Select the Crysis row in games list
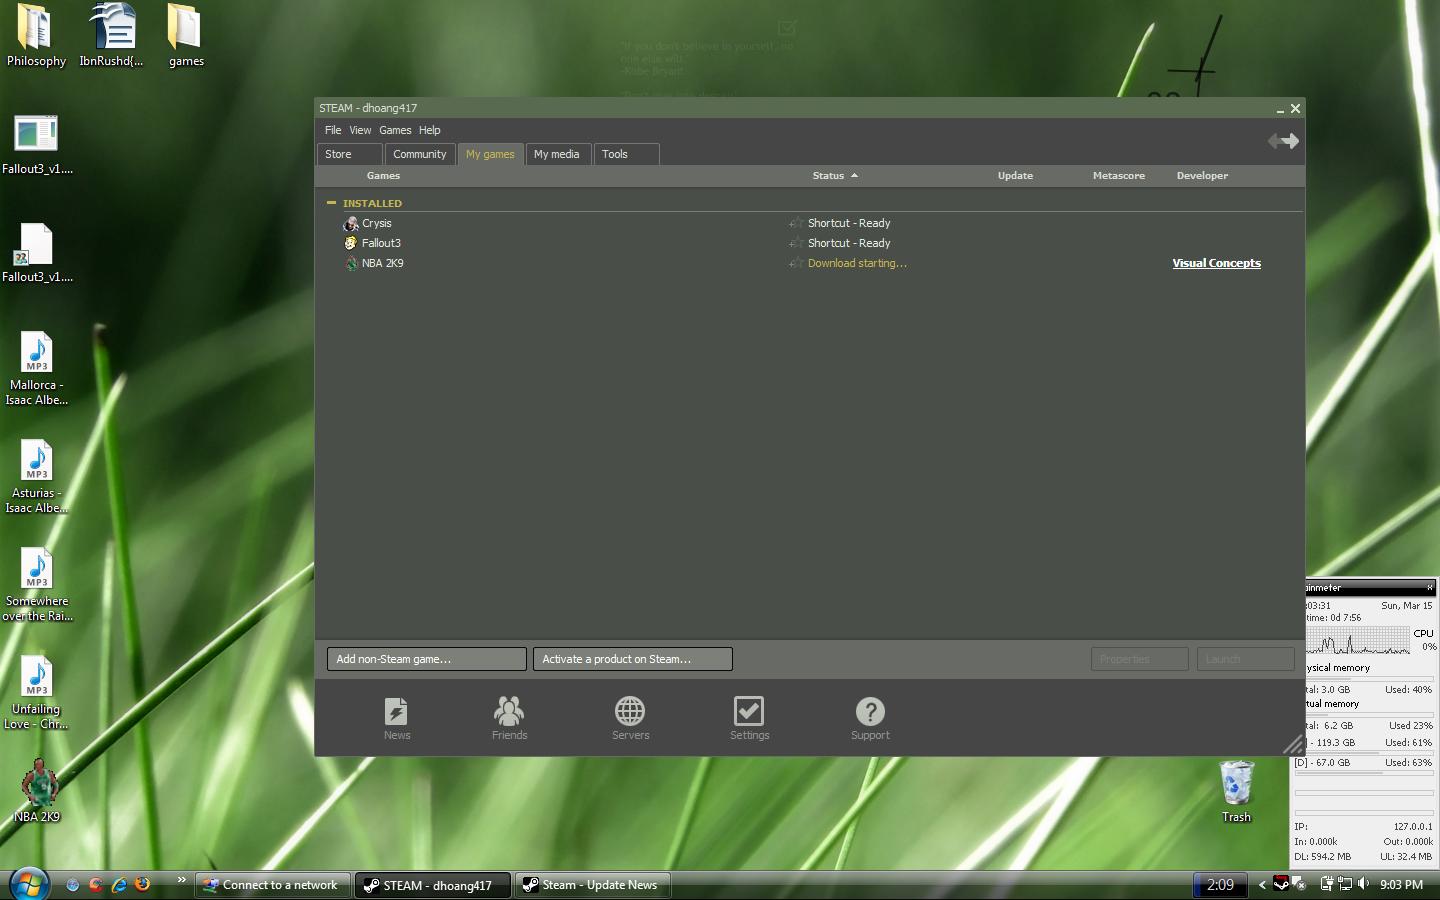 click(x=810, y=223)
